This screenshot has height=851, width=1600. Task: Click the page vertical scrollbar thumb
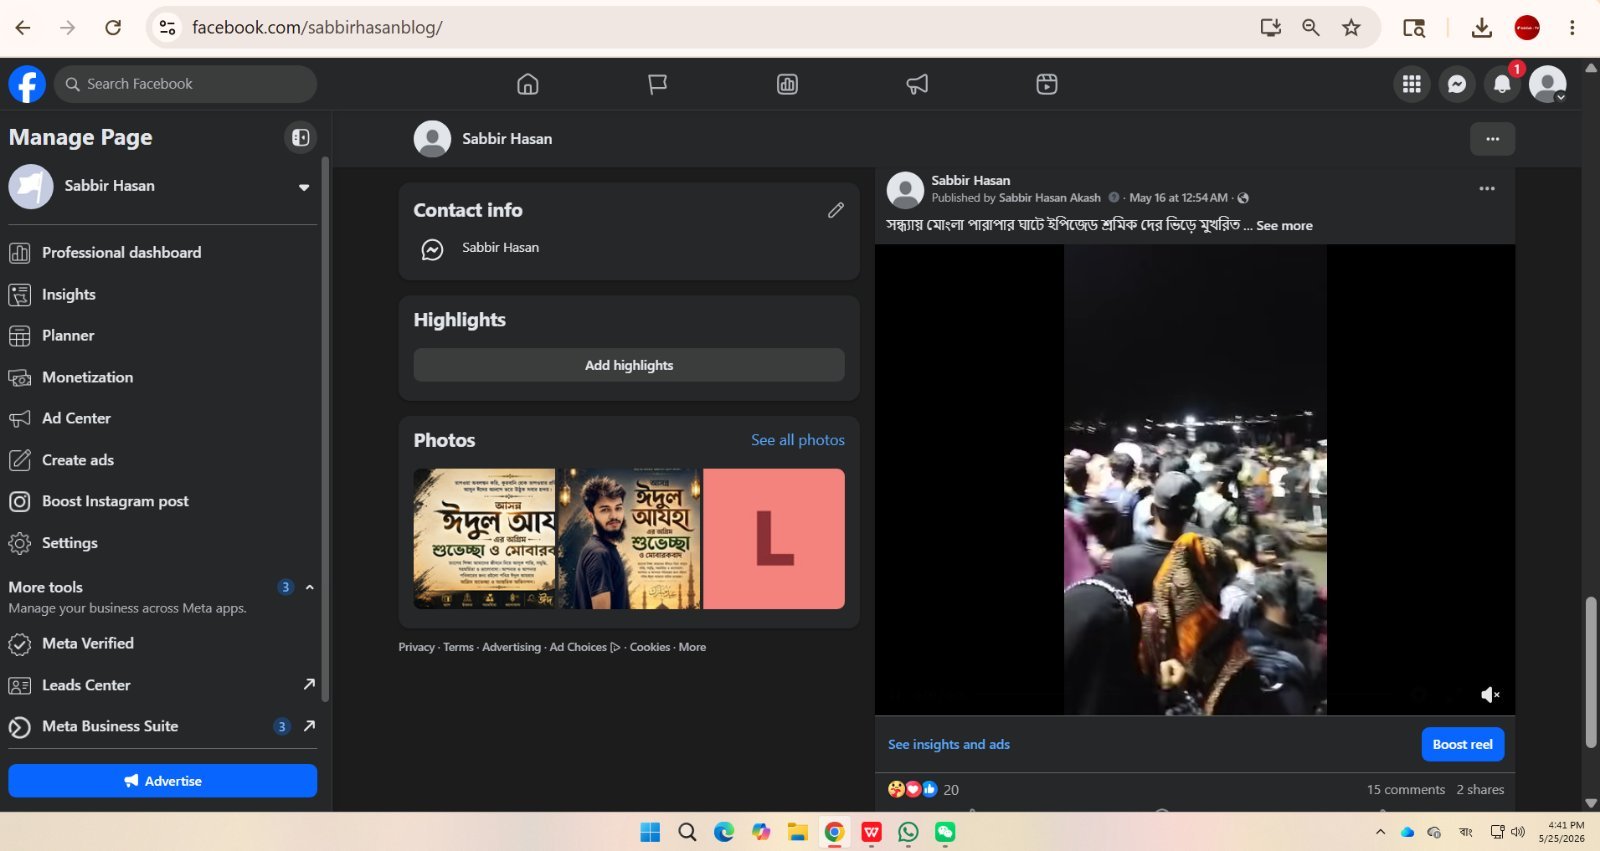coord(1591,672)
